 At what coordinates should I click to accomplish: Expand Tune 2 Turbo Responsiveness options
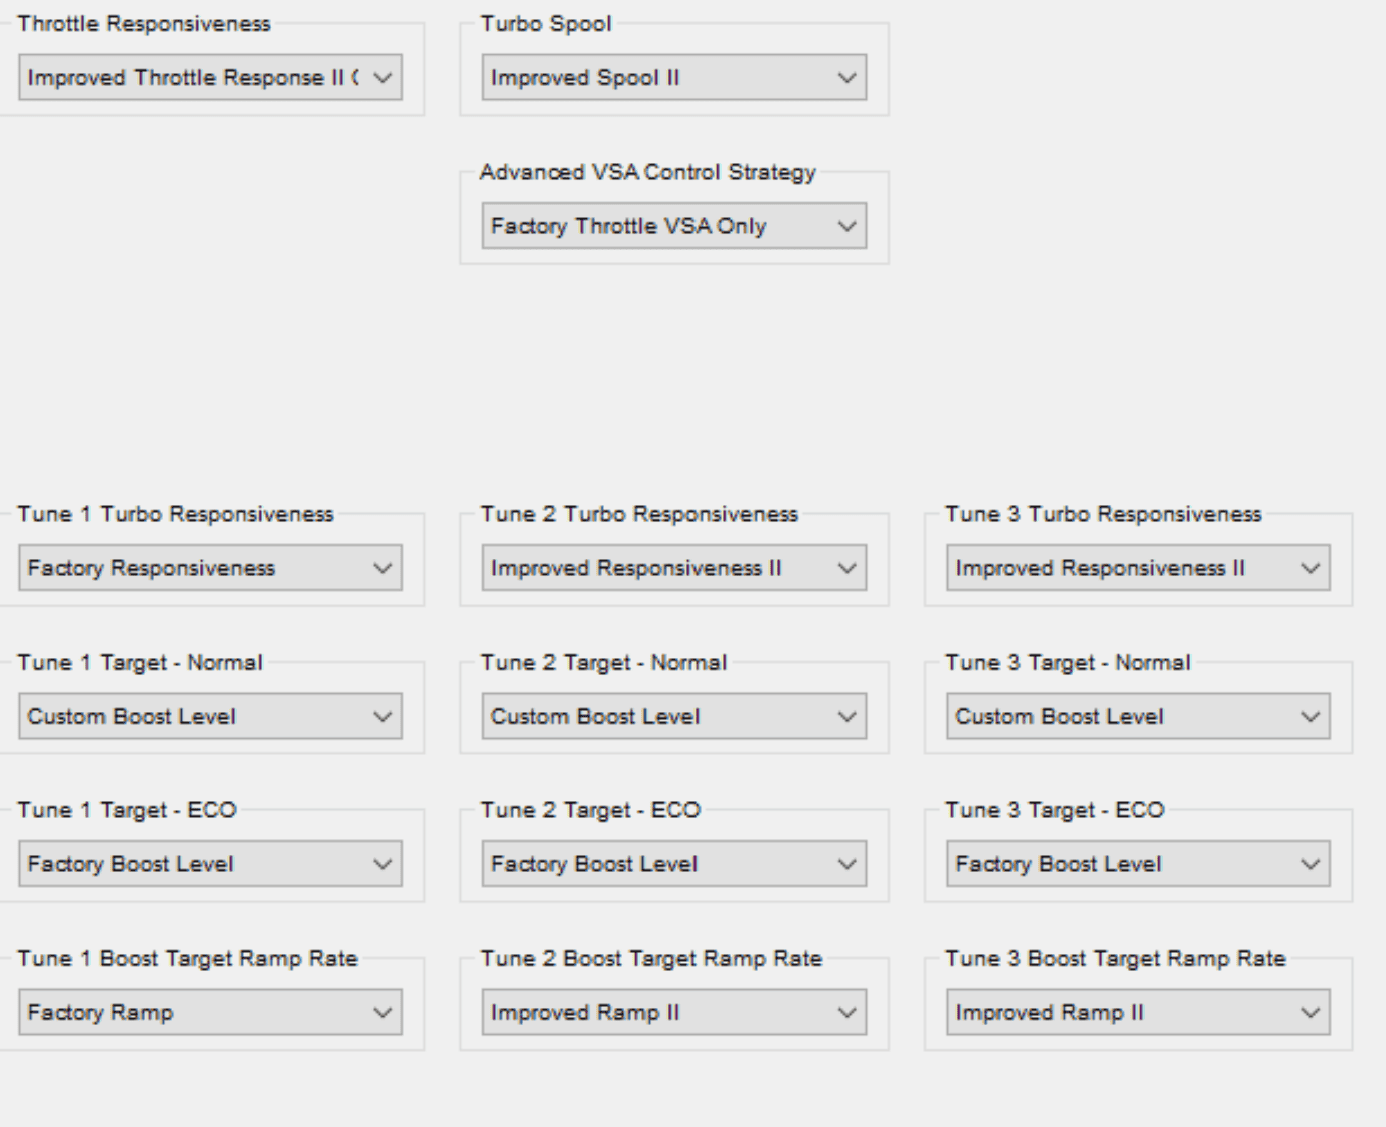click(673, 568)
